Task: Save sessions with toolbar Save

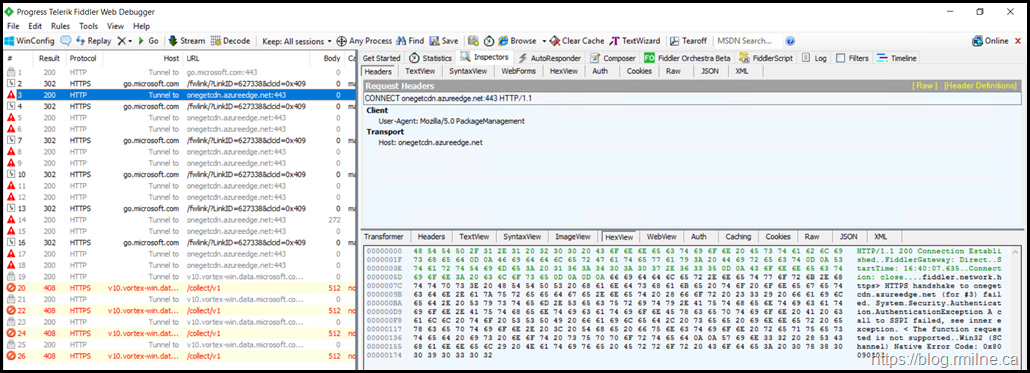Action: click(x=444, y=41)
